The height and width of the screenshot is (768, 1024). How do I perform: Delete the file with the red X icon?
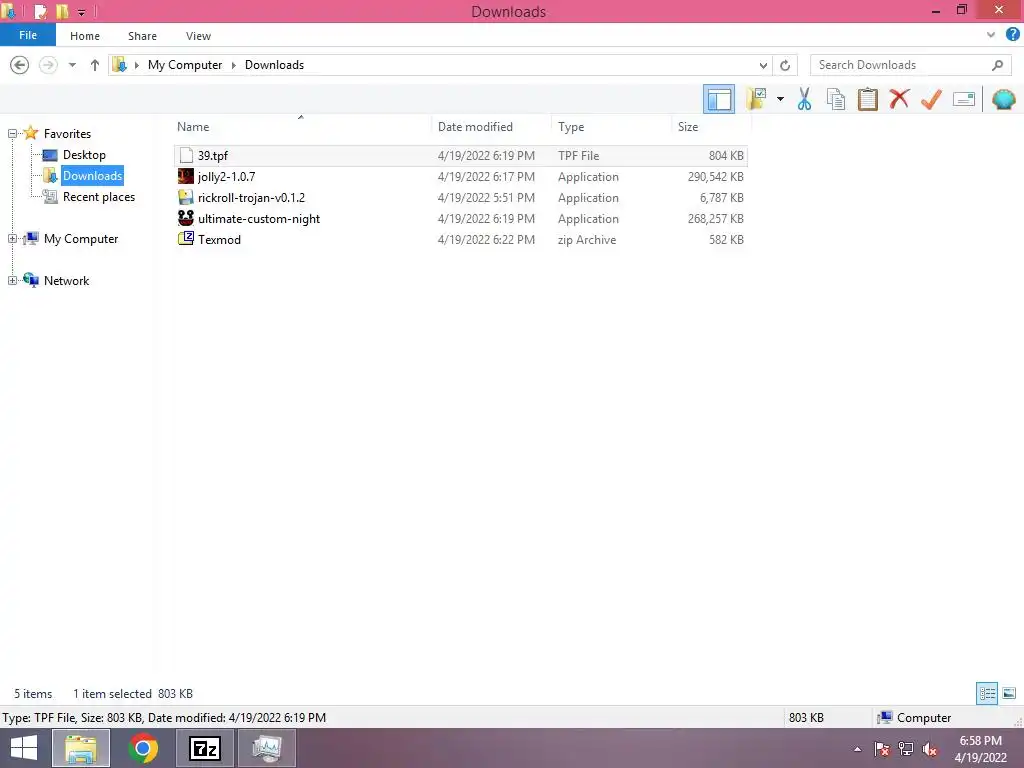coord(899,99)
